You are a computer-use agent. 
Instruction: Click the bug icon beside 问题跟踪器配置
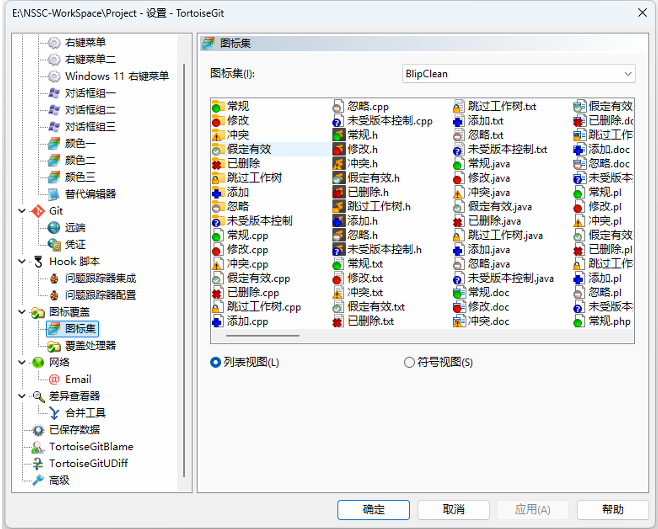point(54,295)
